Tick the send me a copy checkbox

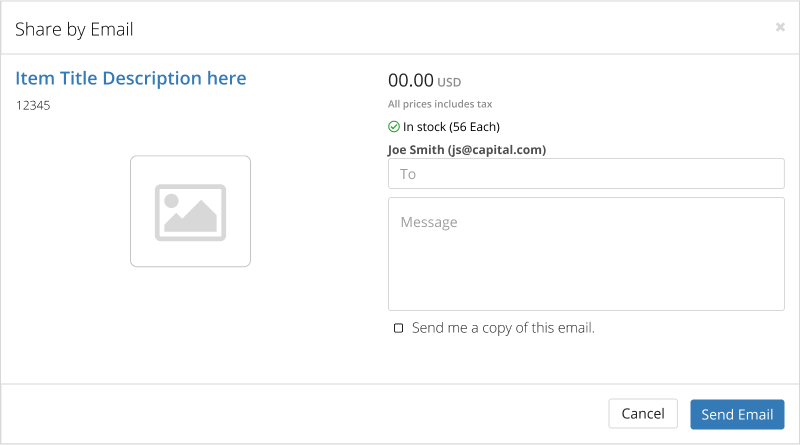pos(398,328)
